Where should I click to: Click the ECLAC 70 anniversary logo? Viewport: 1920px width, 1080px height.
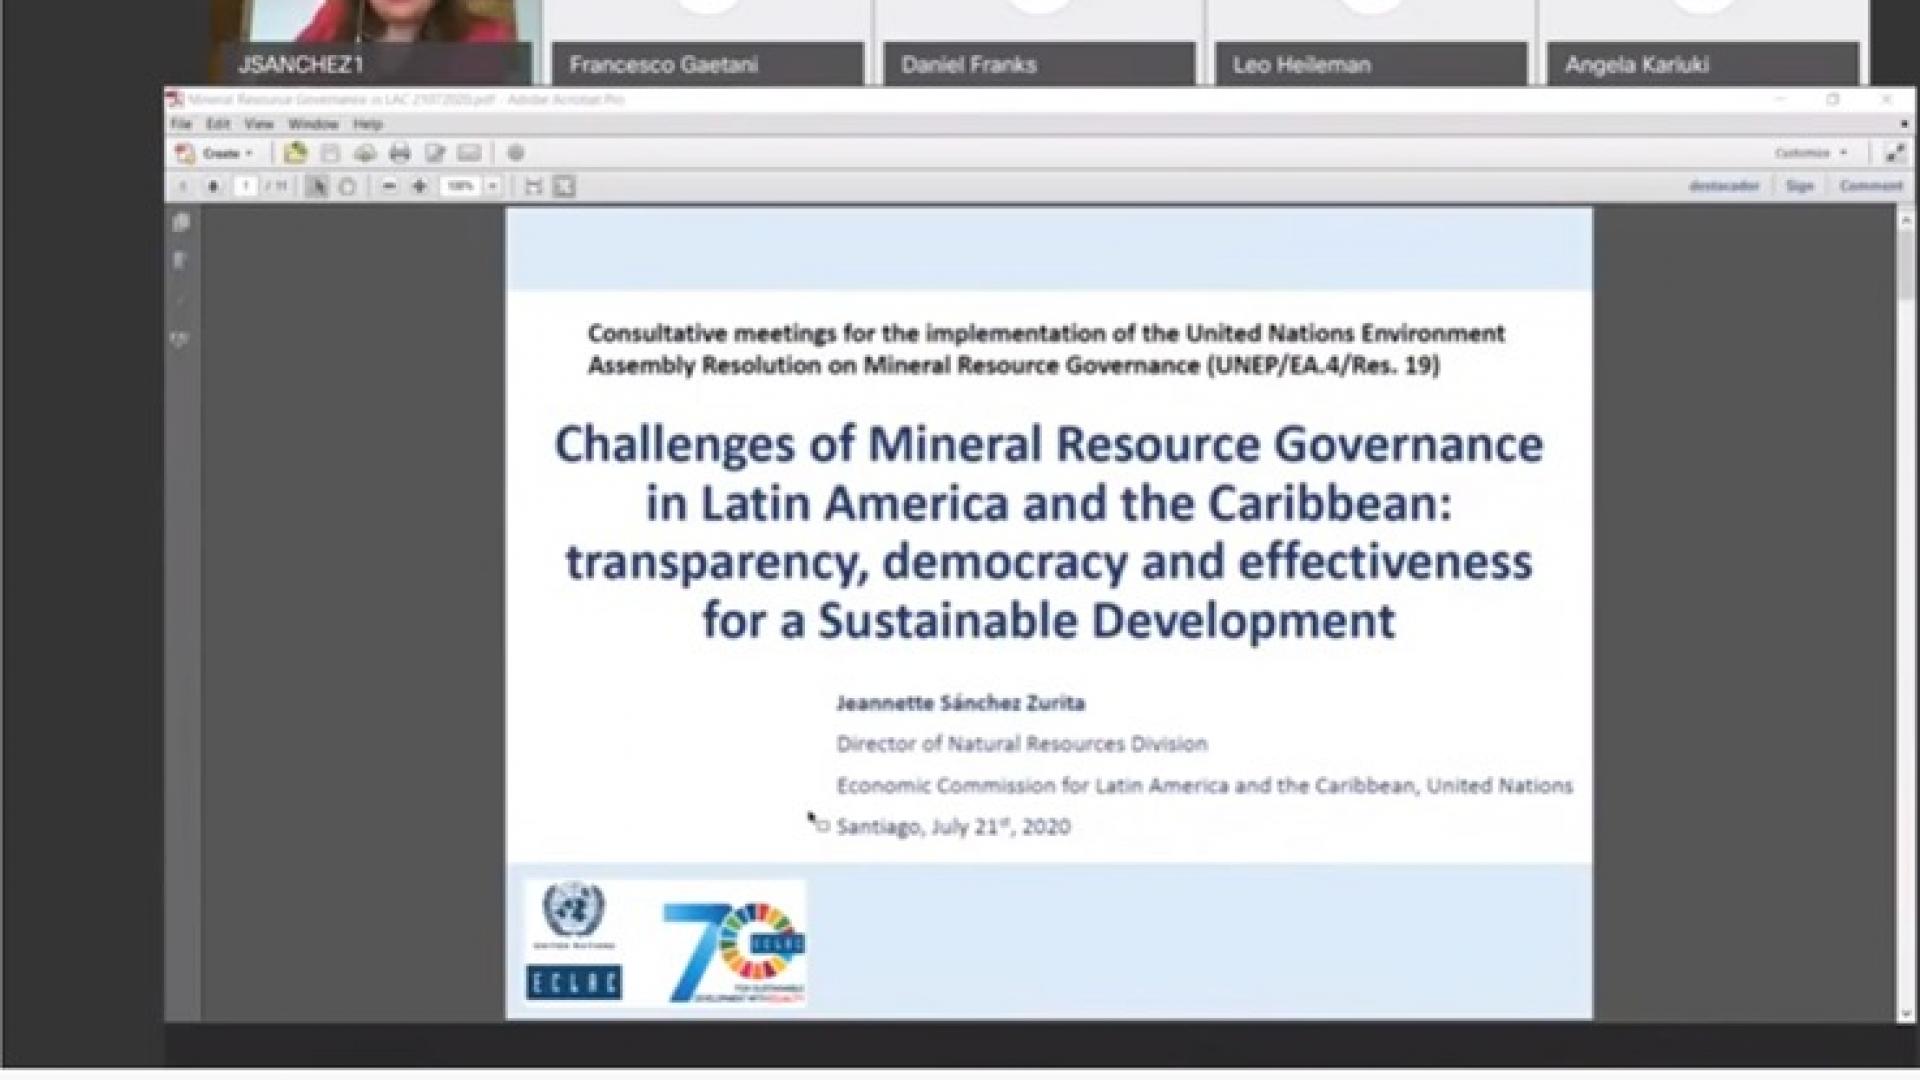click(734, 953)
